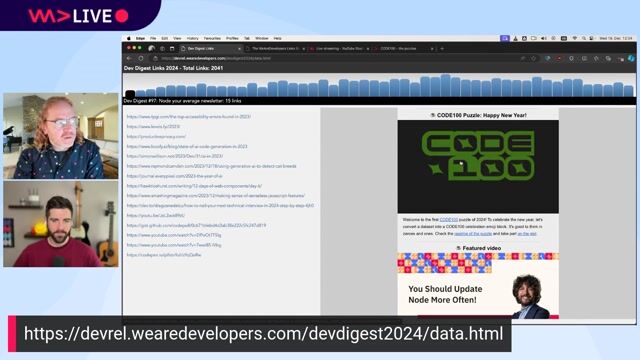Viewport: 640px width, 360px height.
Task: Open the favourites list toolbar icon
Action: 596,58
